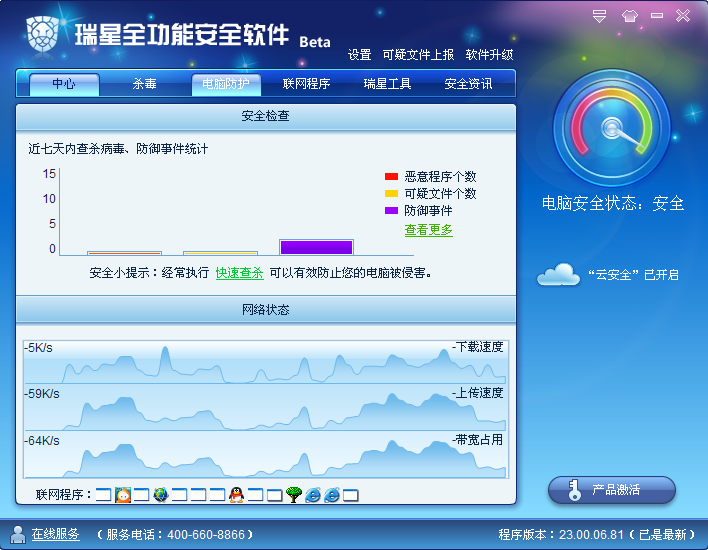This screenshot has height=550, width=708.
Task: Click the purple defense events bar
Action: (x=316, y=247)
